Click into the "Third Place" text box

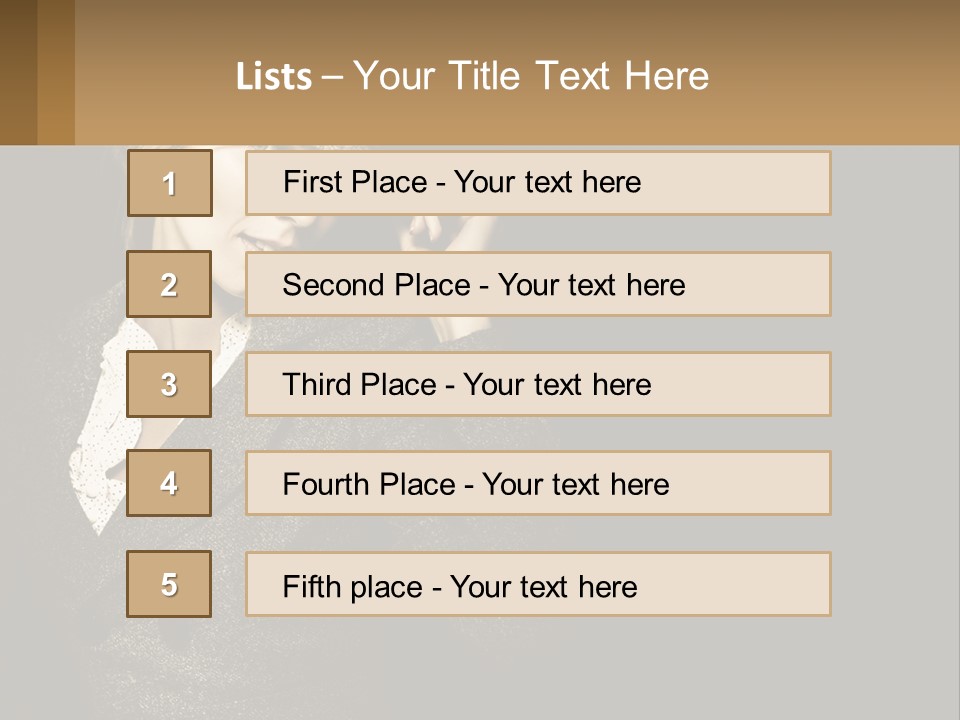[538, 385]
